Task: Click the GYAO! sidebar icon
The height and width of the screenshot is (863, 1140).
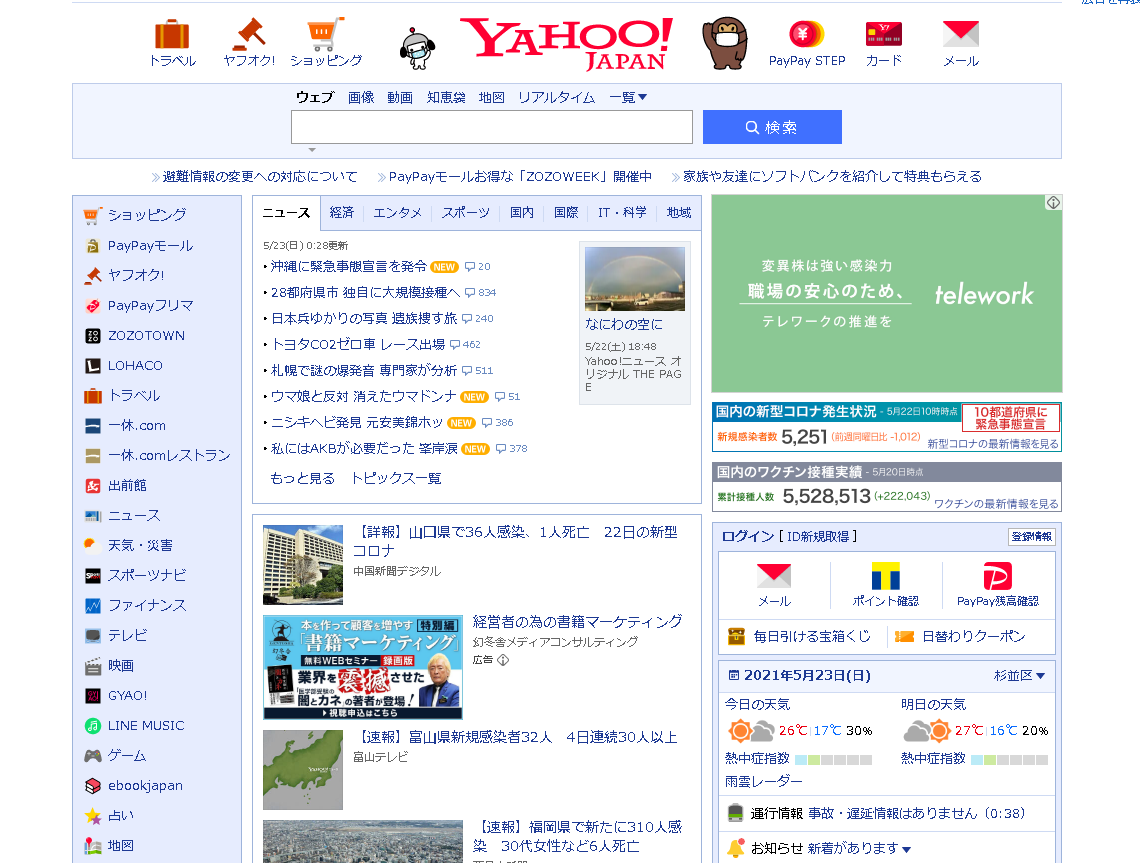Action: [x=92, y=696]
